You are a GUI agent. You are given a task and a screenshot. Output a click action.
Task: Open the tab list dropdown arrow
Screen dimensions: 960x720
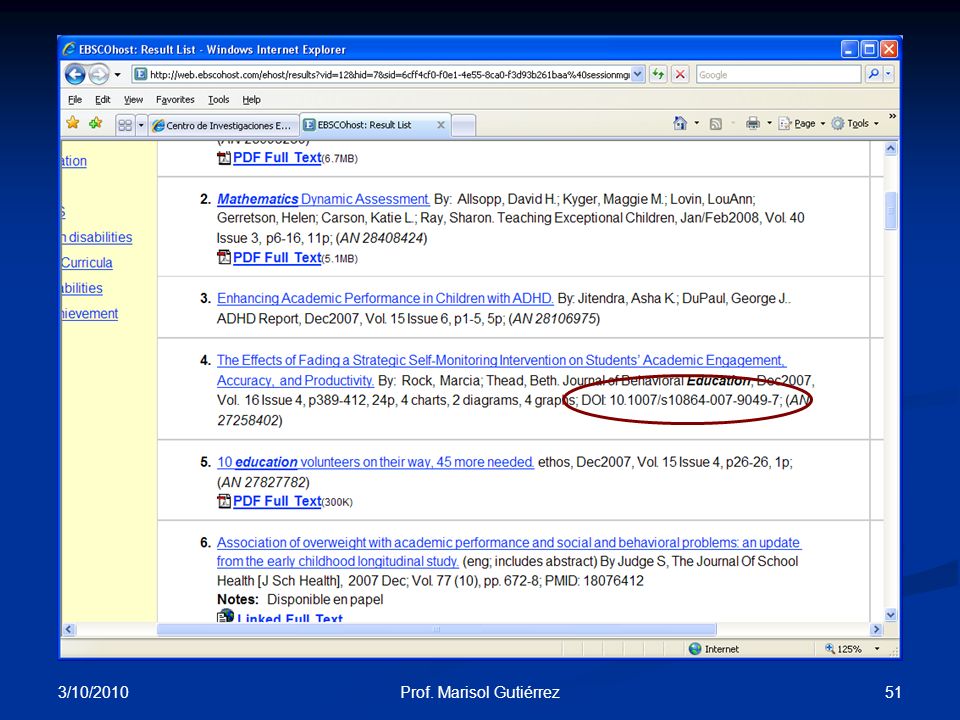point(141,126)
